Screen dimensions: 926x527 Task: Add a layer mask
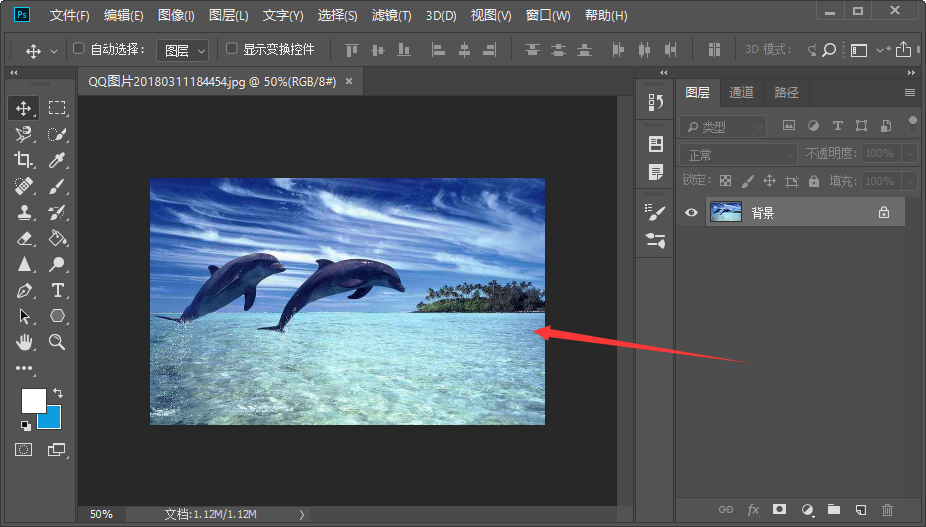[780, 509]
